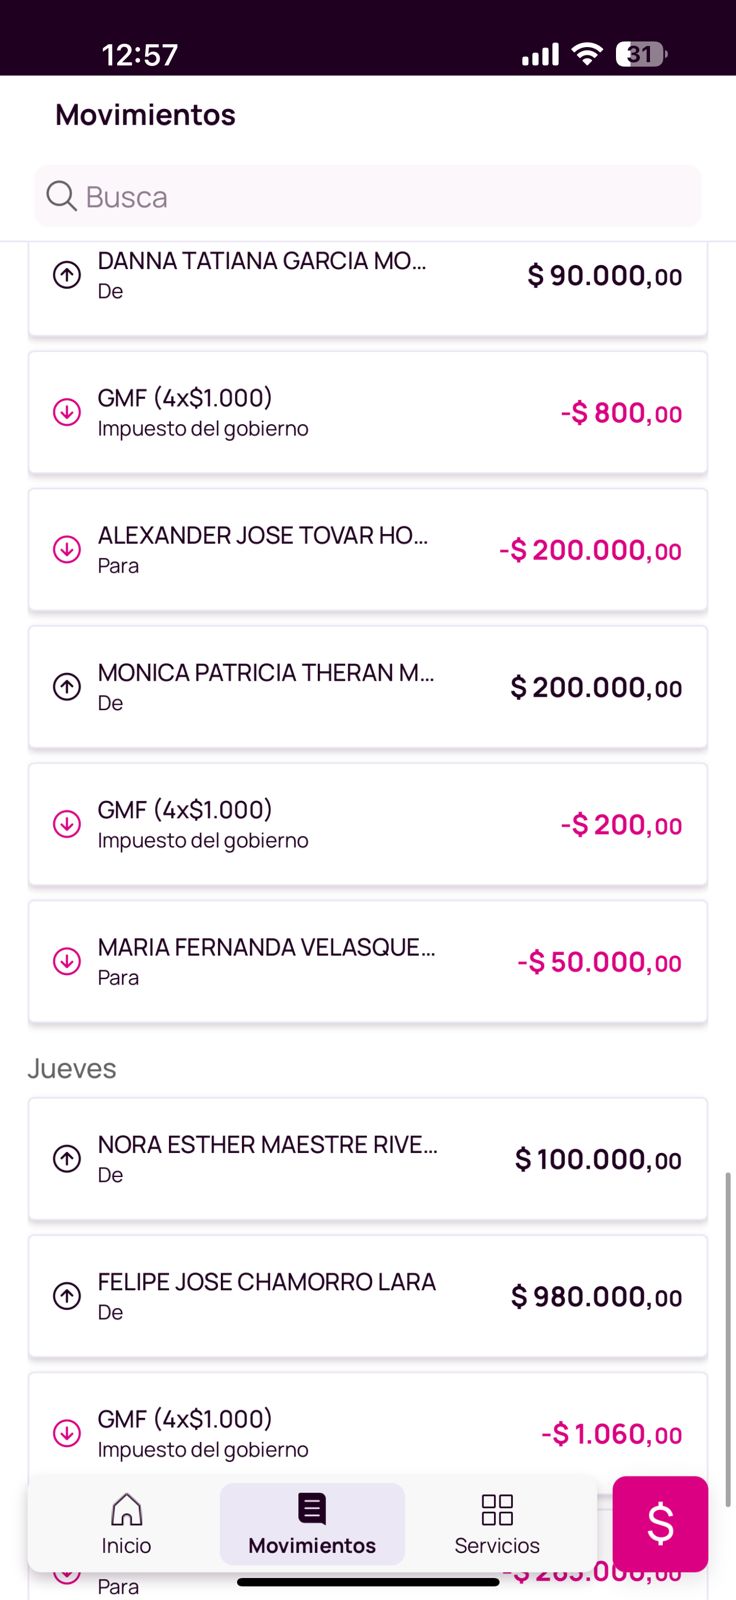This screenshot has width=736, height=1600.
Task: Select the Movimientos tab in bottom bar
Action: (312, 1524)
